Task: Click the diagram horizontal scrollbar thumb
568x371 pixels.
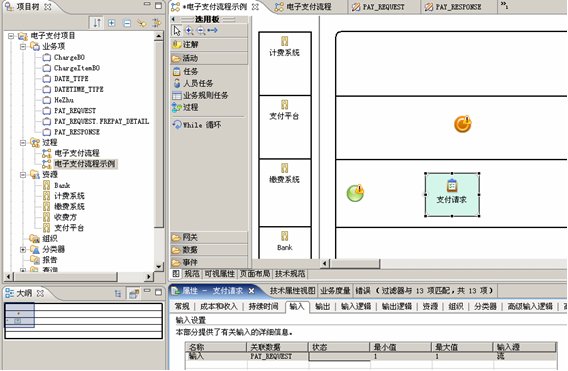Action: [x=355, y=263]
